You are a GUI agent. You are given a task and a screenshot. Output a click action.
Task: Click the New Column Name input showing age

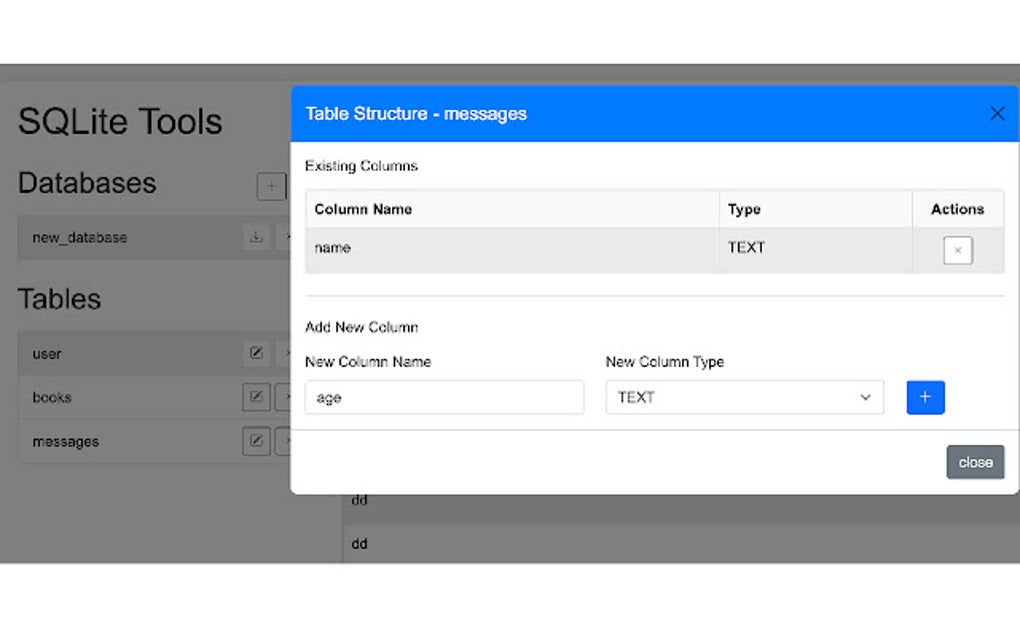tap(444, 397)
